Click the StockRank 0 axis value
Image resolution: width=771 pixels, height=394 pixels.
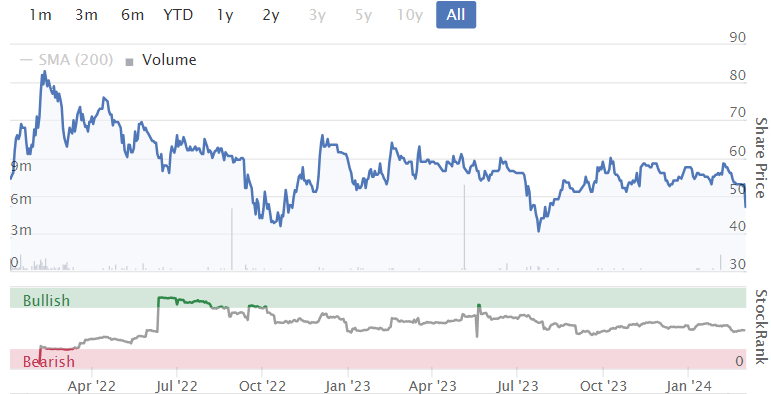(740, 362)
